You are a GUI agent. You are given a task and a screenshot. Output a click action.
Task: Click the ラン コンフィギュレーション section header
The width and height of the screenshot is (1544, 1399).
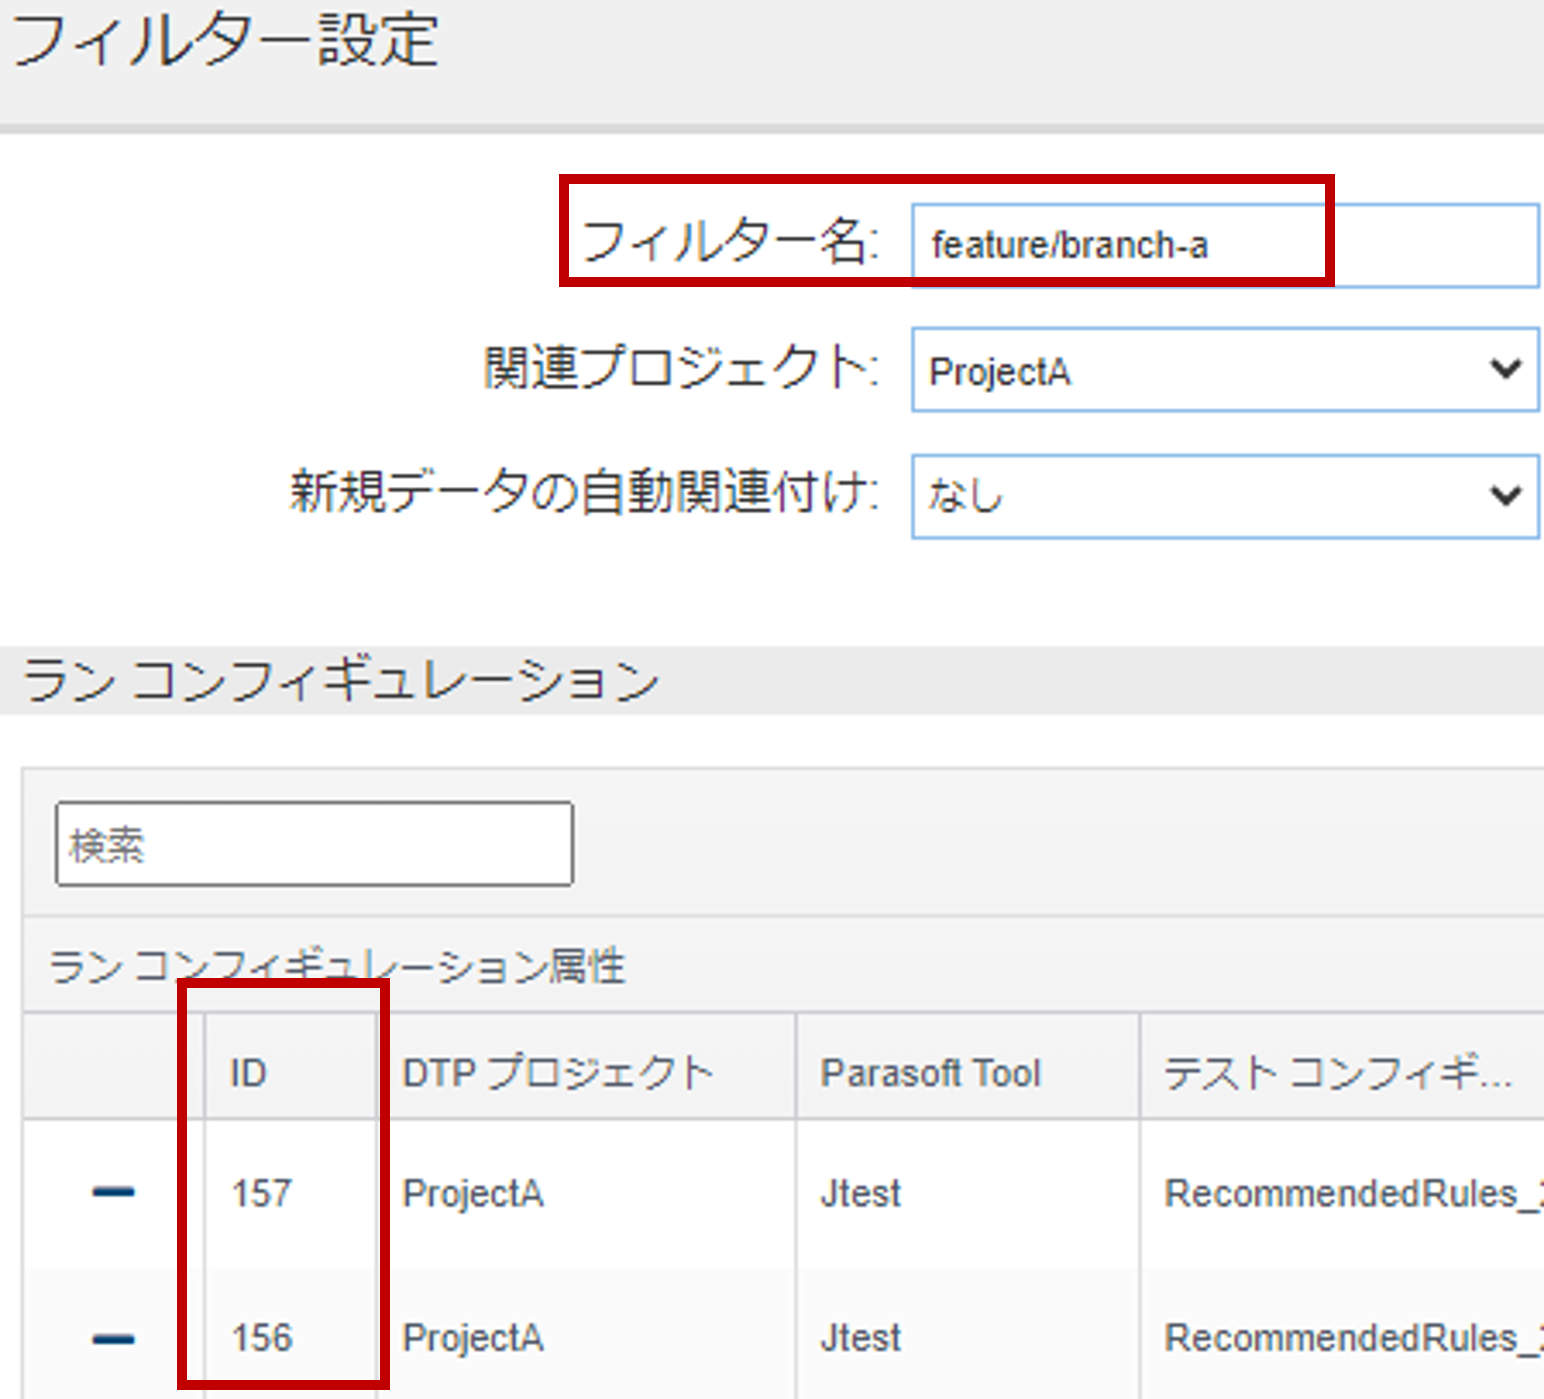tap(341, 681)
